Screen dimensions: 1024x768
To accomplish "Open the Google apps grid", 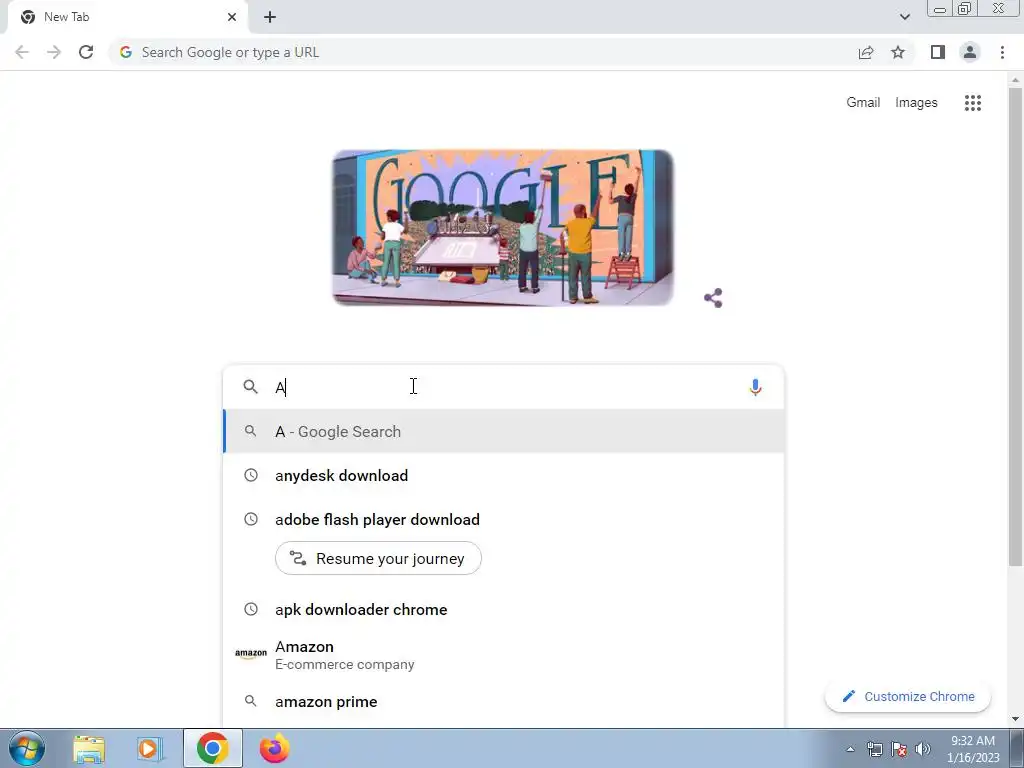I will coord(972,103).
